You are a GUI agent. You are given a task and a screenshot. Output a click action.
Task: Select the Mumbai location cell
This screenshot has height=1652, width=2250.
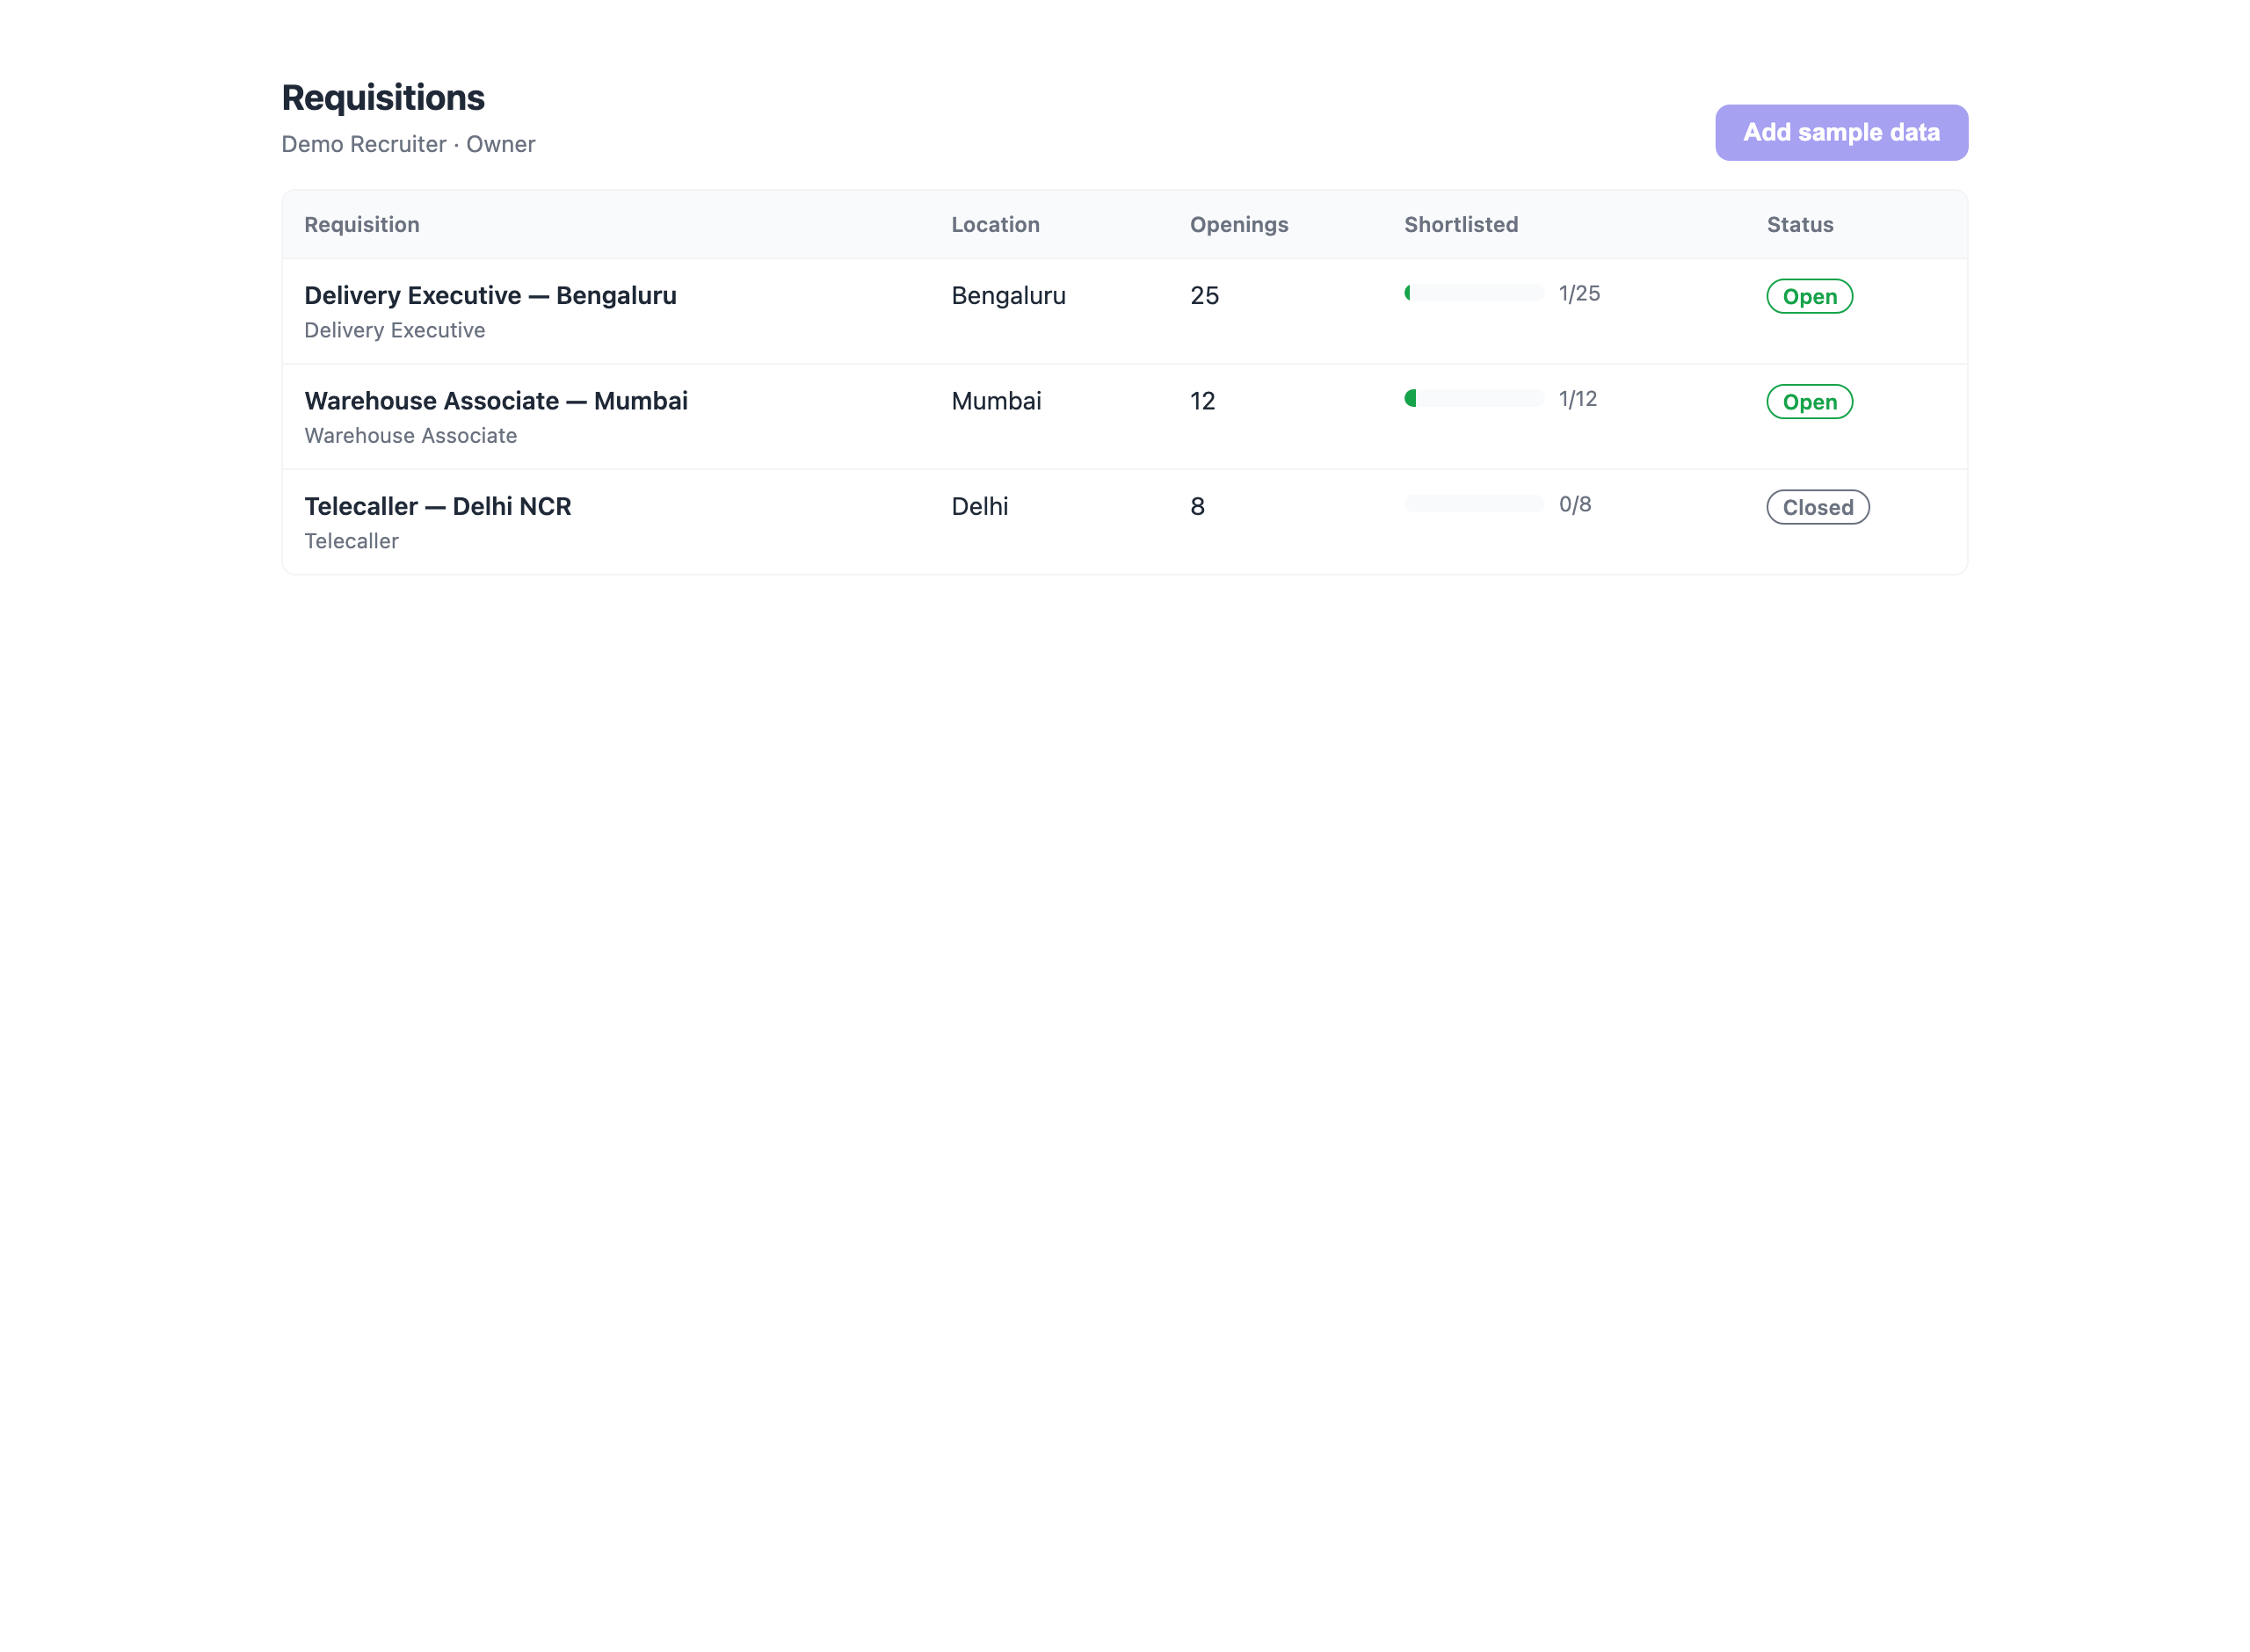tap(996, 401)
